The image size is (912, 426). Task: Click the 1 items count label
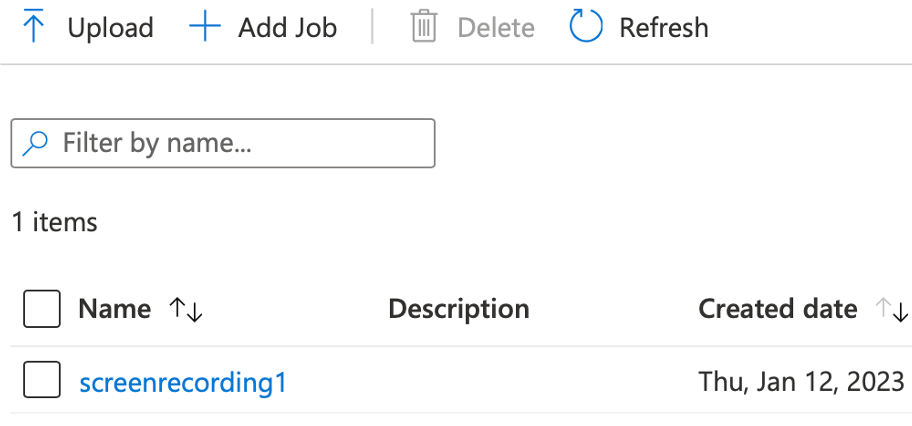coord(55,222)
